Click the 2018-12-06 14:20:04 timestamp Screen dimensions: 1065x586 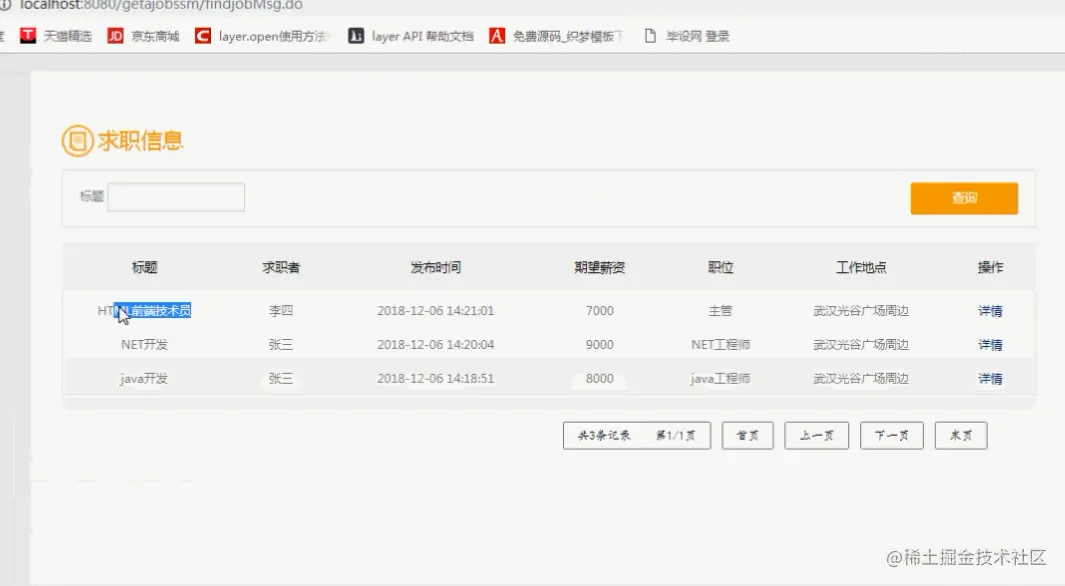pos(435,345)
